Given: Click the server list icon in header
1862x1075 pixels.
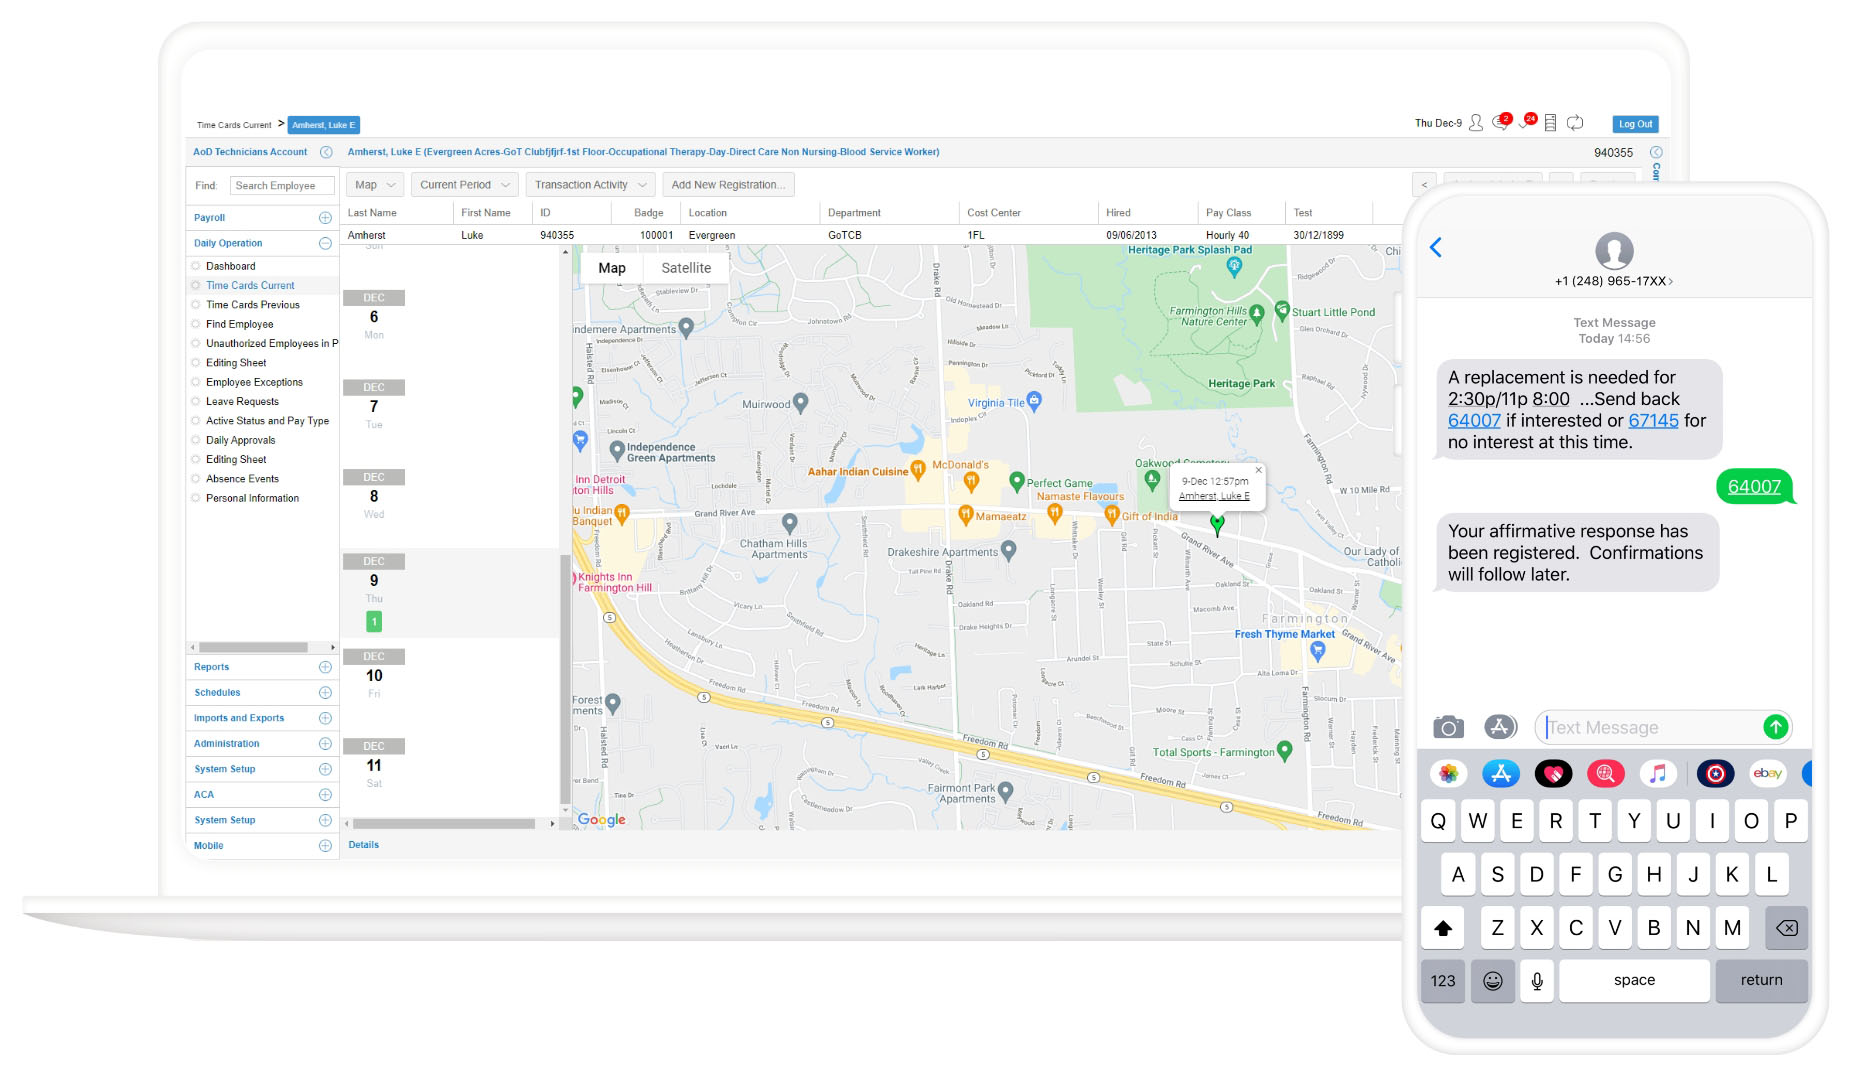Looking at the screenshot, I should pos(1550,123).
